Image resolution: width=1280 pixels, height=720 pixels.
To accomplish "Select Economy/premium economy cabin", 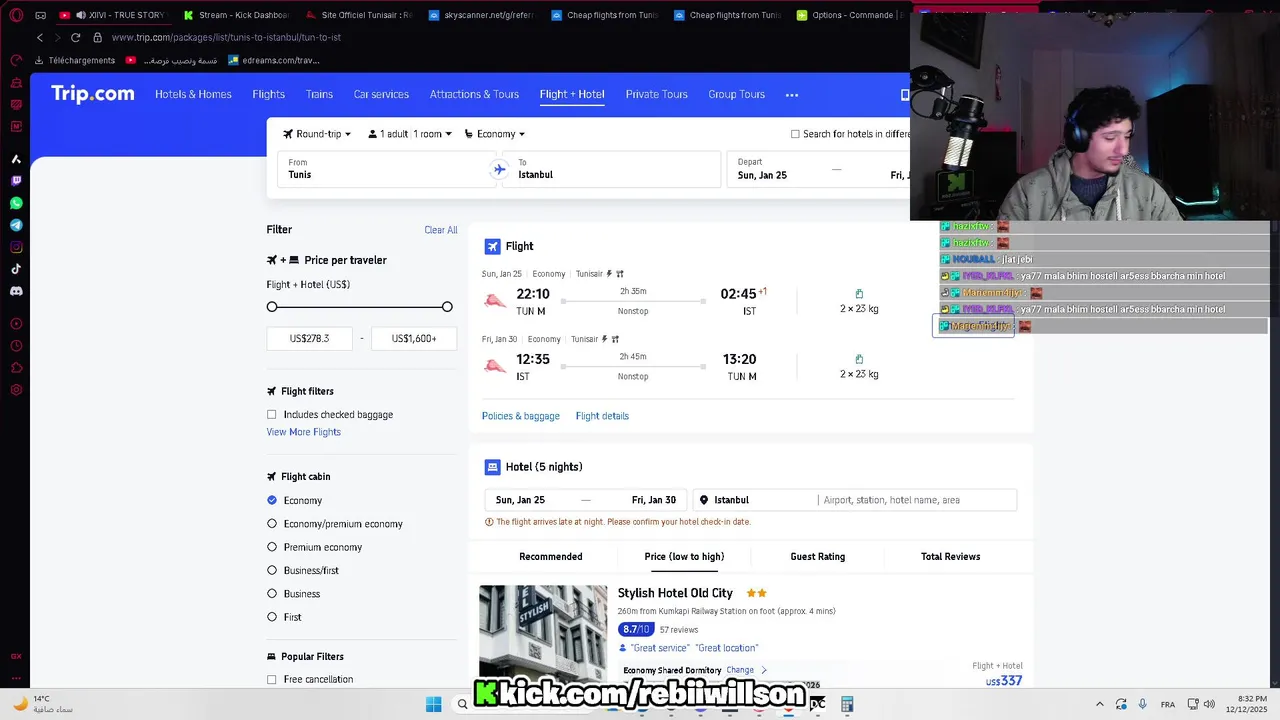I will coord(272,524).
